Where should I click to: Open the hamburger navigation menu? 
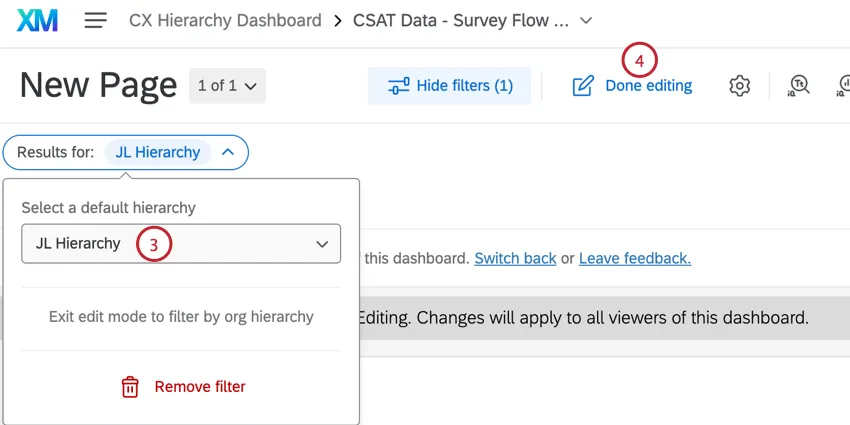point(96,20)
